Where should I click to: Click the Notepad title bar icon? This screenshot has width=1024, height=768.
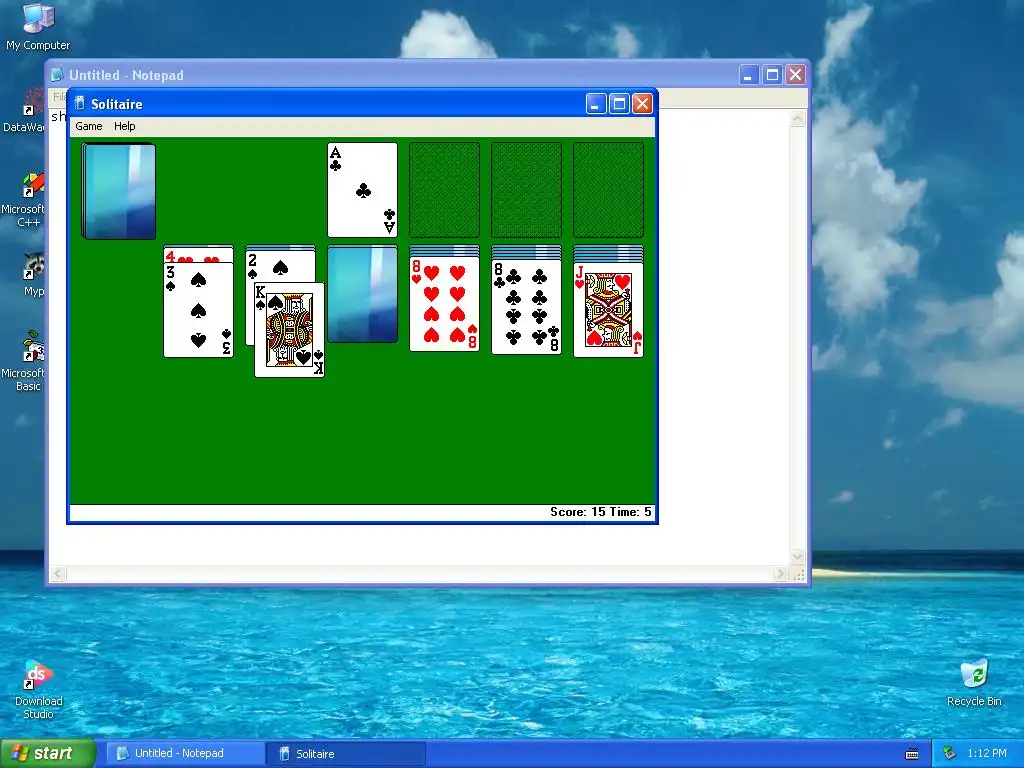coord(57,74)
